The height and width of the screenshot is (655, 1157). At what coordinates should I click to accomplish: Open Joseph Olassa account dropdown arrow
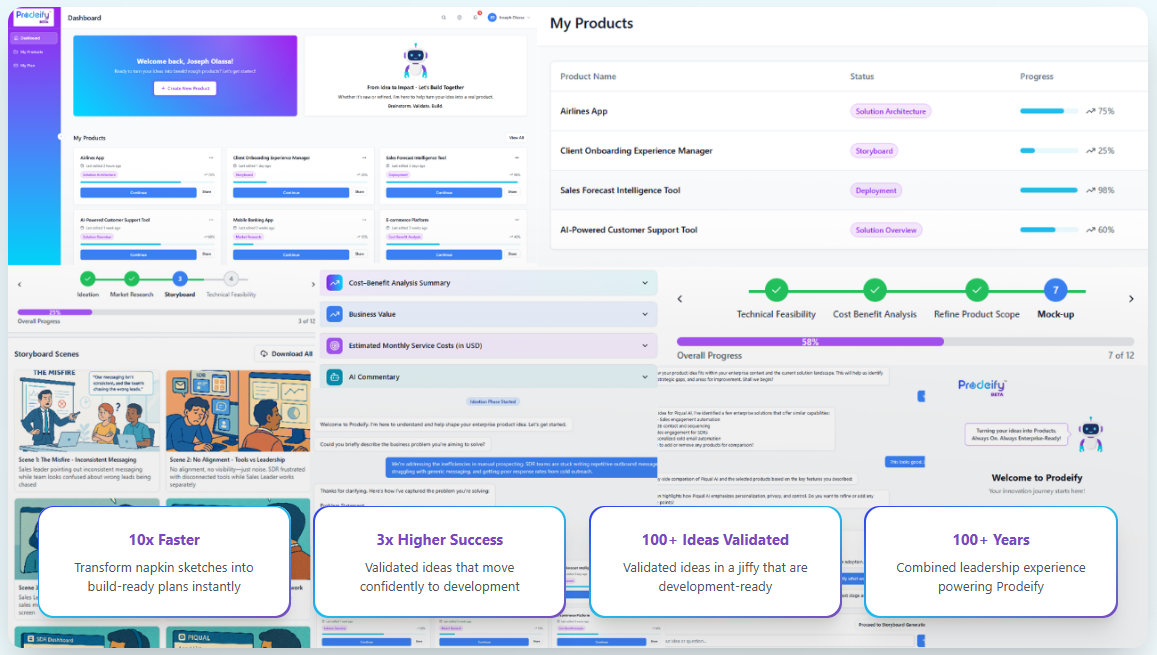click(528, 18)
